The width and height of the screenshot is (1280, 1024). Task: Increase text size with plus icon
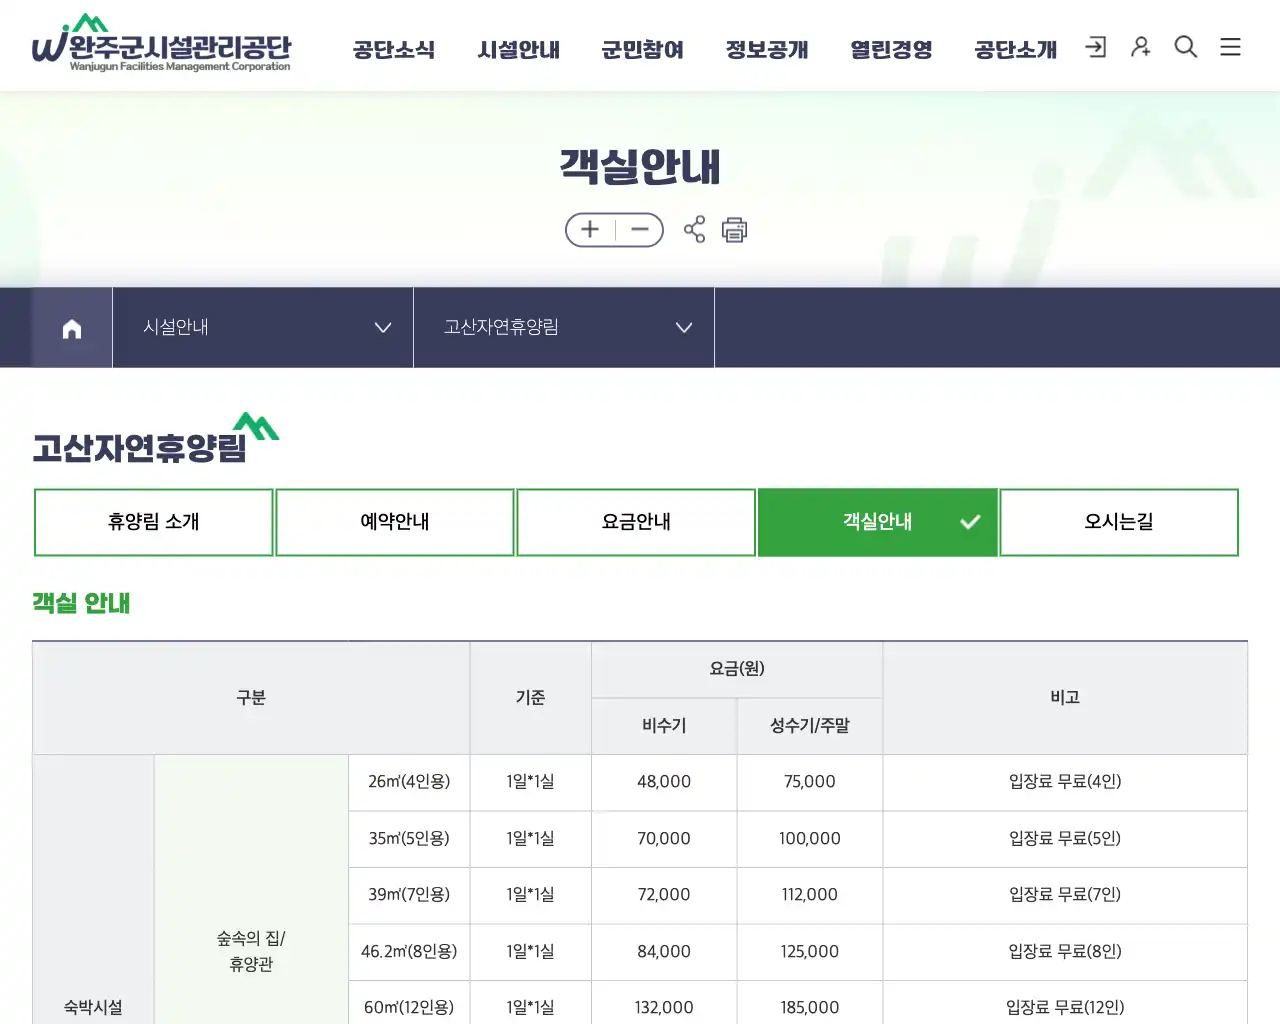pyautogui.click(x=590, y=230)
